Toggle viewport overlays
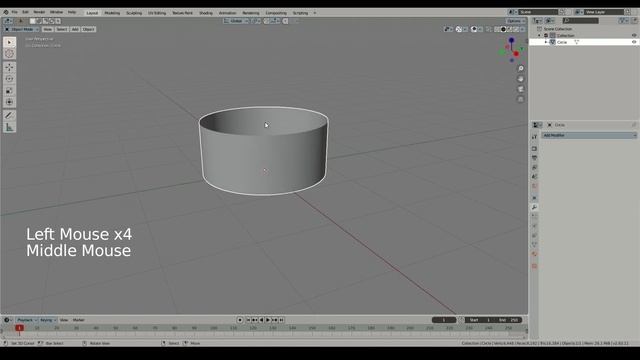Viewport: 640px width, 360px height. point(474,29)
